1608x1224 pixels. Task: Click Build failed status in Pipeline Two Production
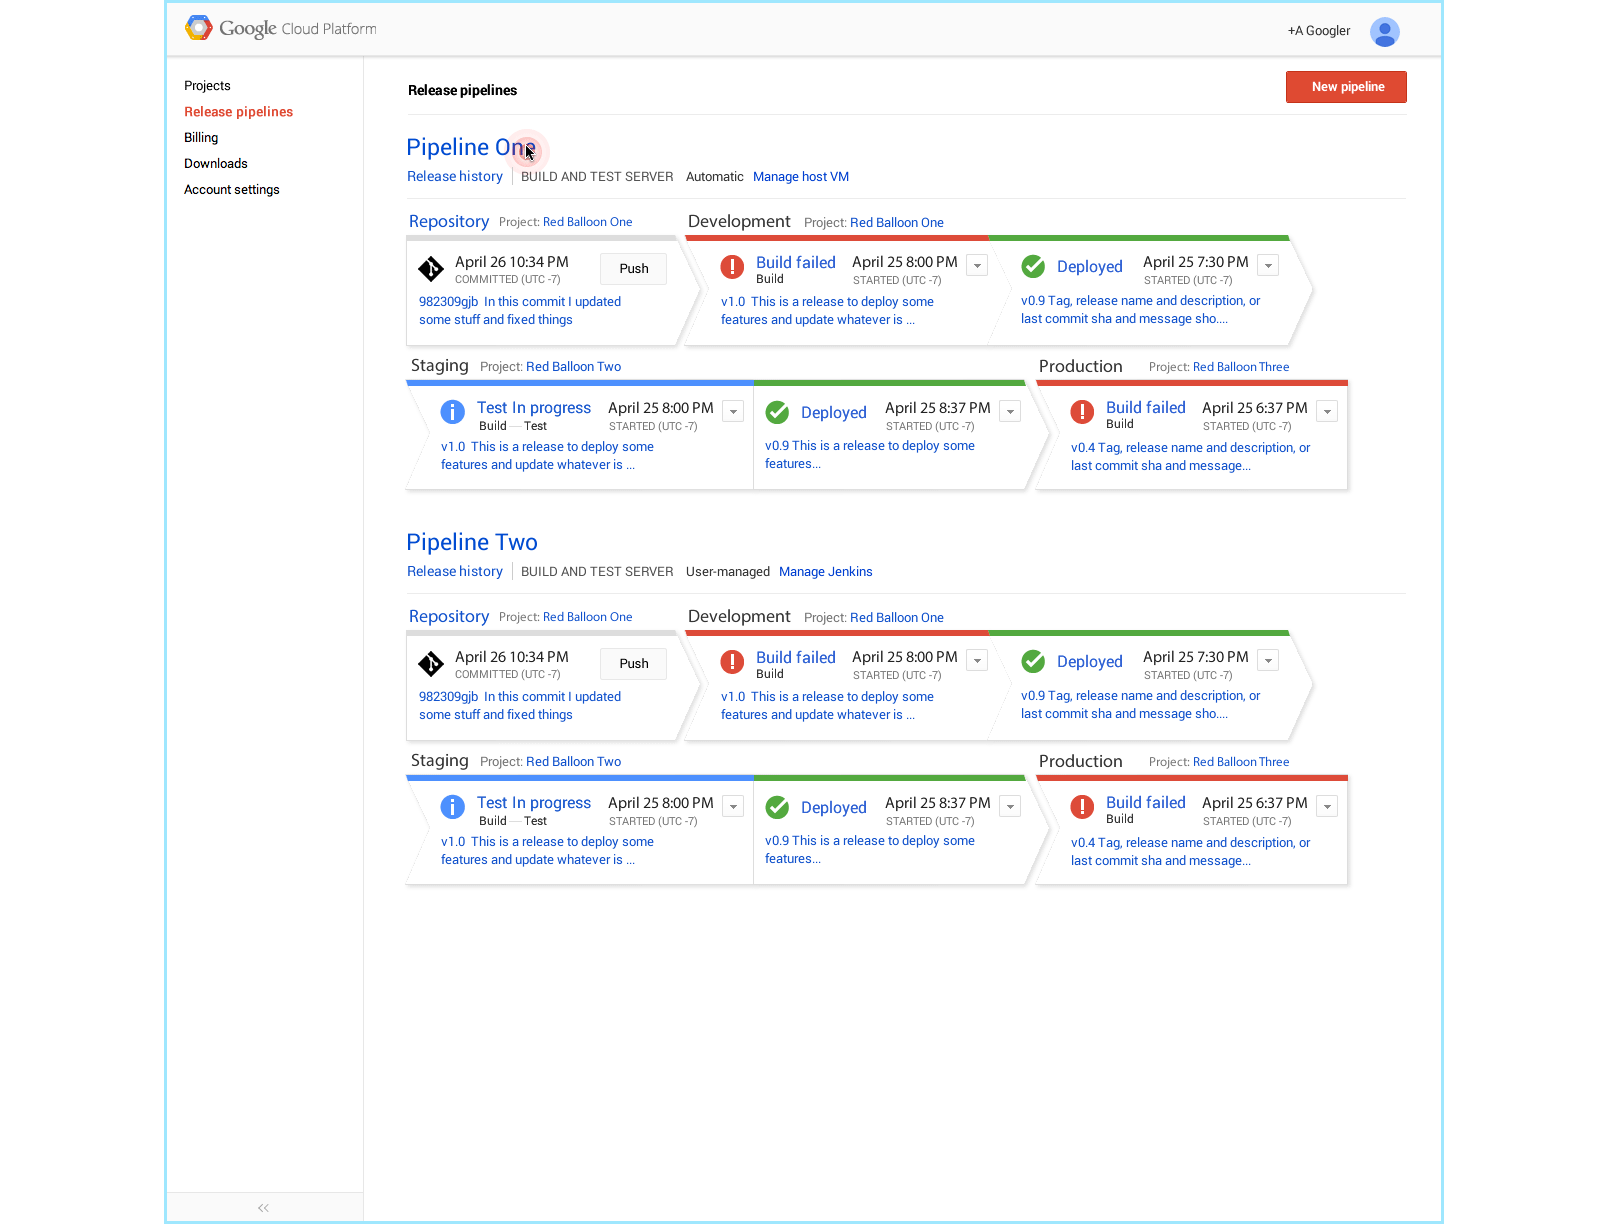(1146, 803)
